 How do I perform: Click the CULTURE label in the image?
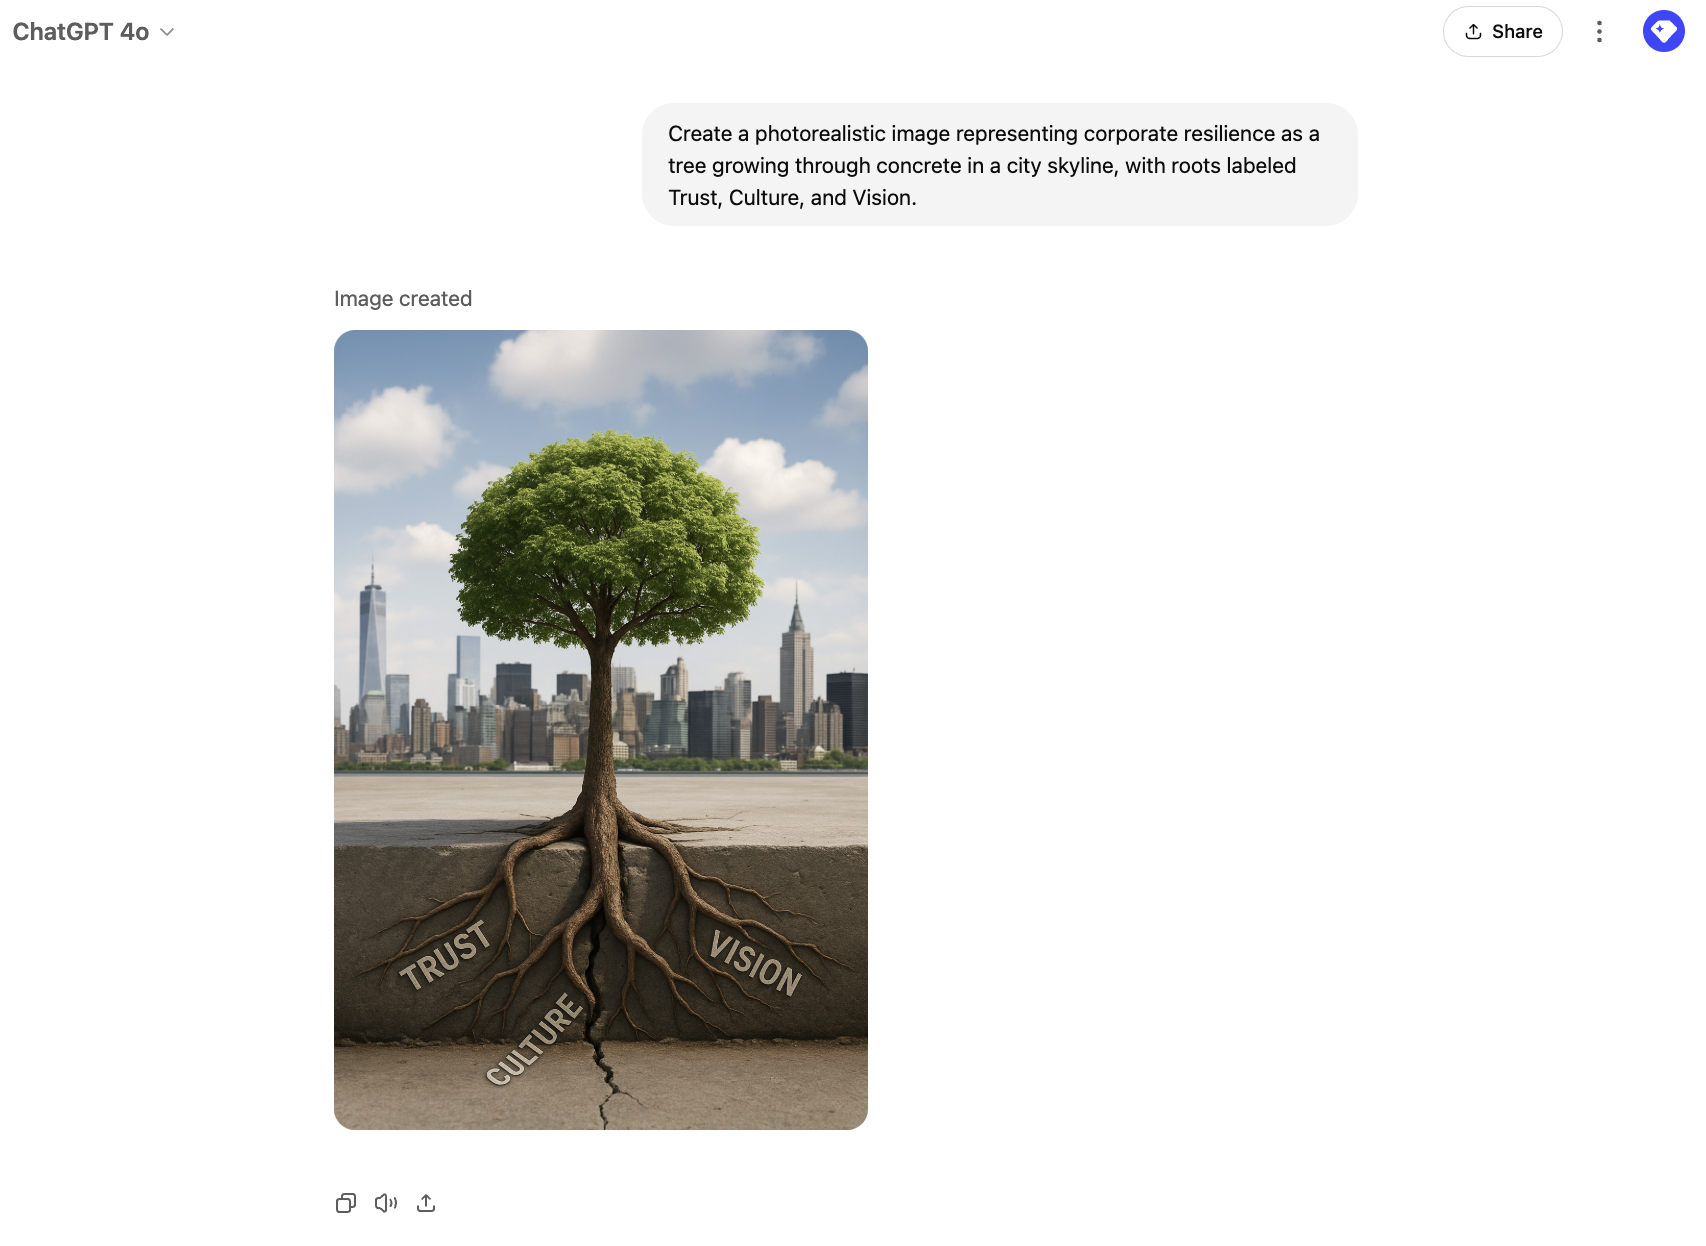[x=535, y=1039]
